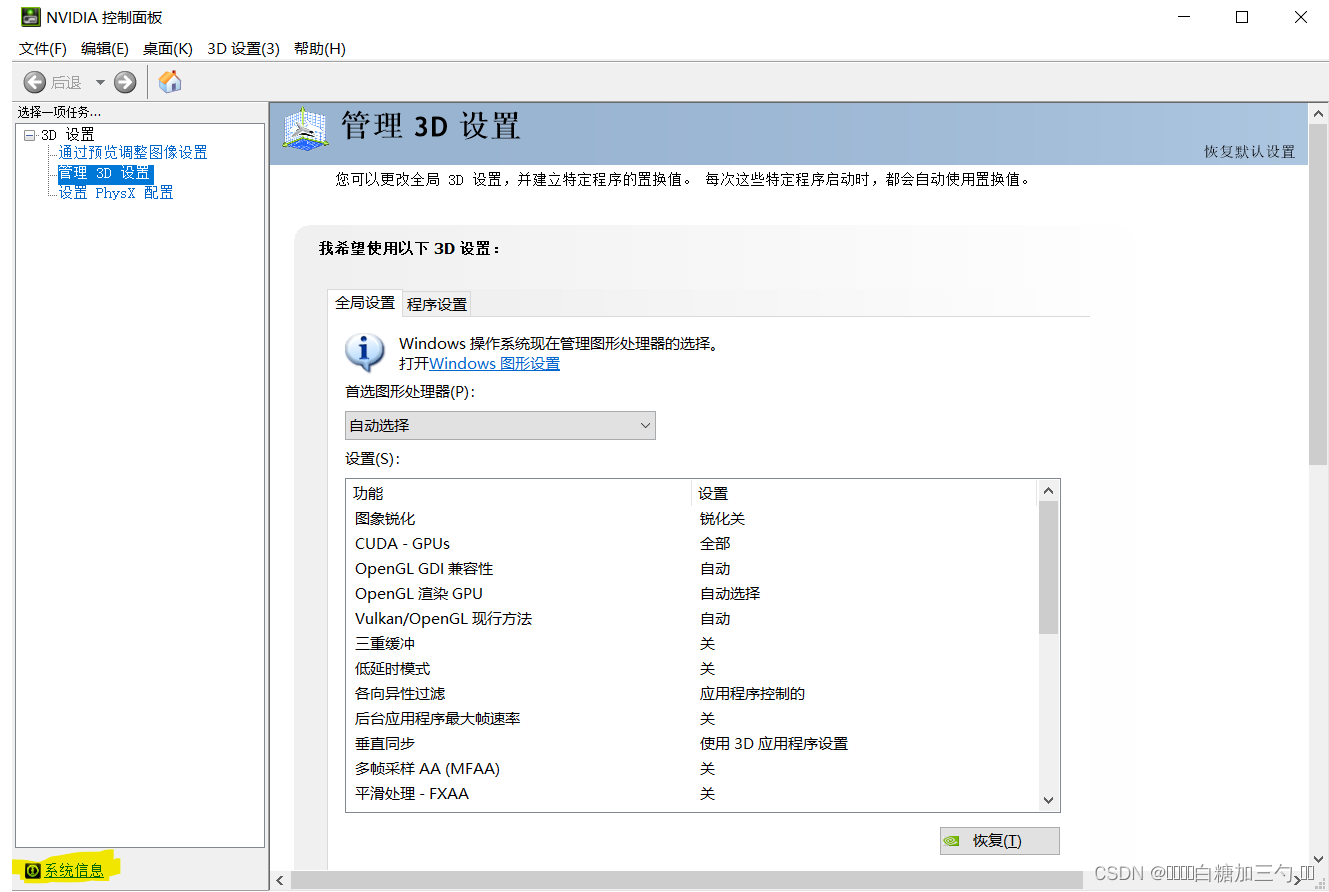Switch to the 全局设置 tab
The image size is (1329, 892).
click(x=365, y=302)
